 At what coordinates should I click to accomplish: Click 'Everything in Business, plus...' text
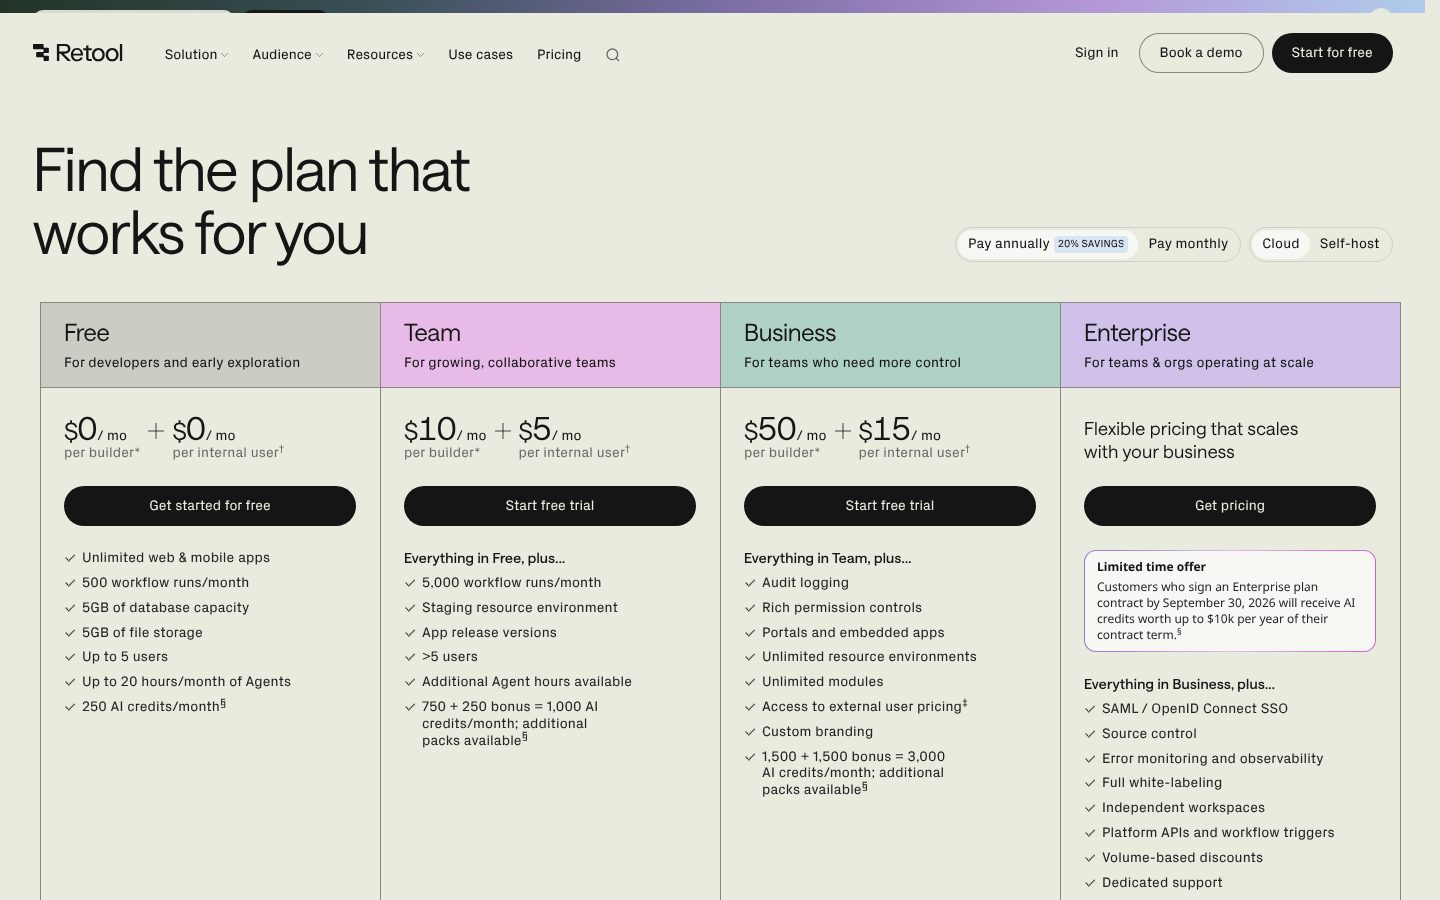point(1180,685)
